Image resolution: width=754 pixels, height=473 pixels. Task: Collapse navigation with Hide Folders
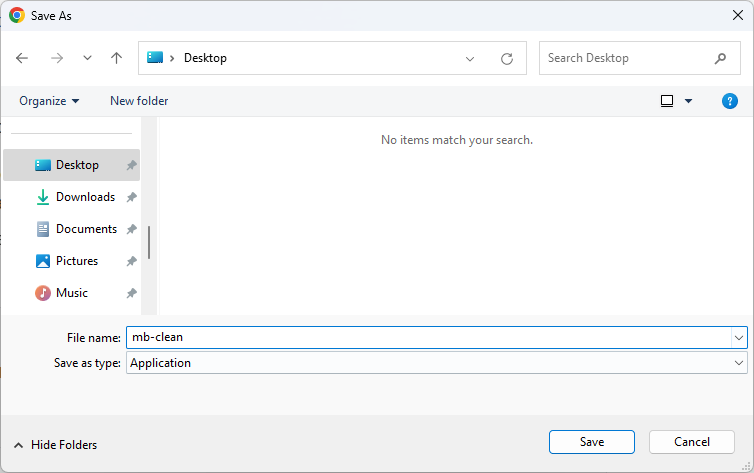[x=55, y=445]
